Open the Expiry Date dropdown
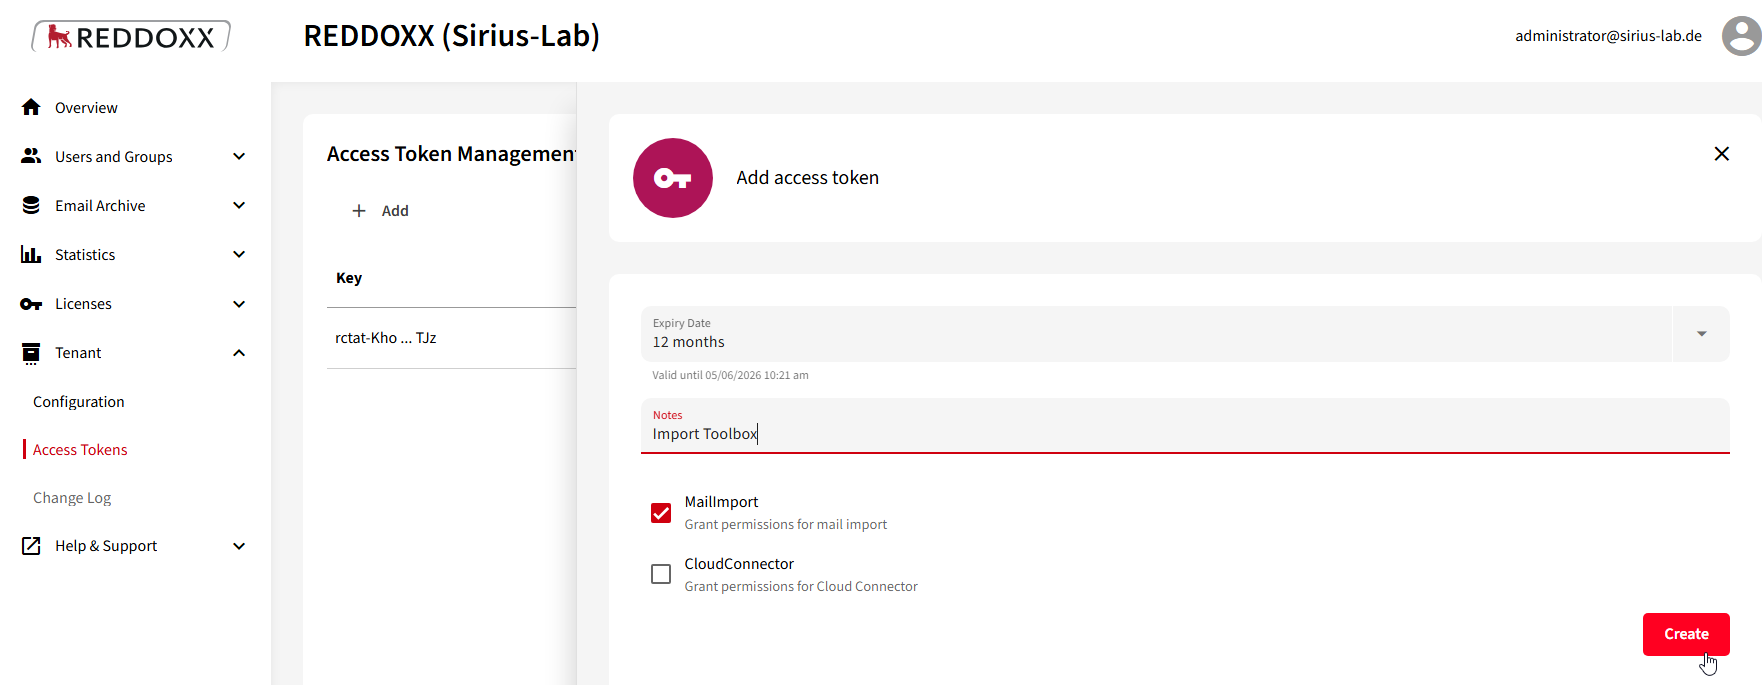 click(x=1701, y=334)
